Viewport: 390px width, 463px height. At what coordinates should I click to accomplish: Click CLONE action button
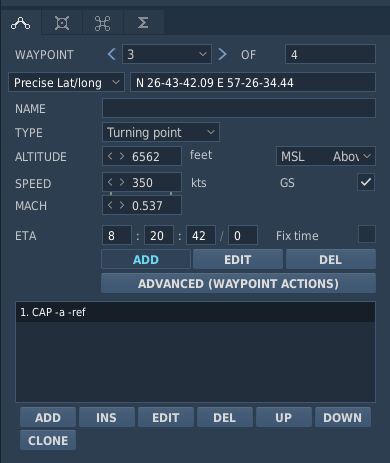tap(48, 440)
